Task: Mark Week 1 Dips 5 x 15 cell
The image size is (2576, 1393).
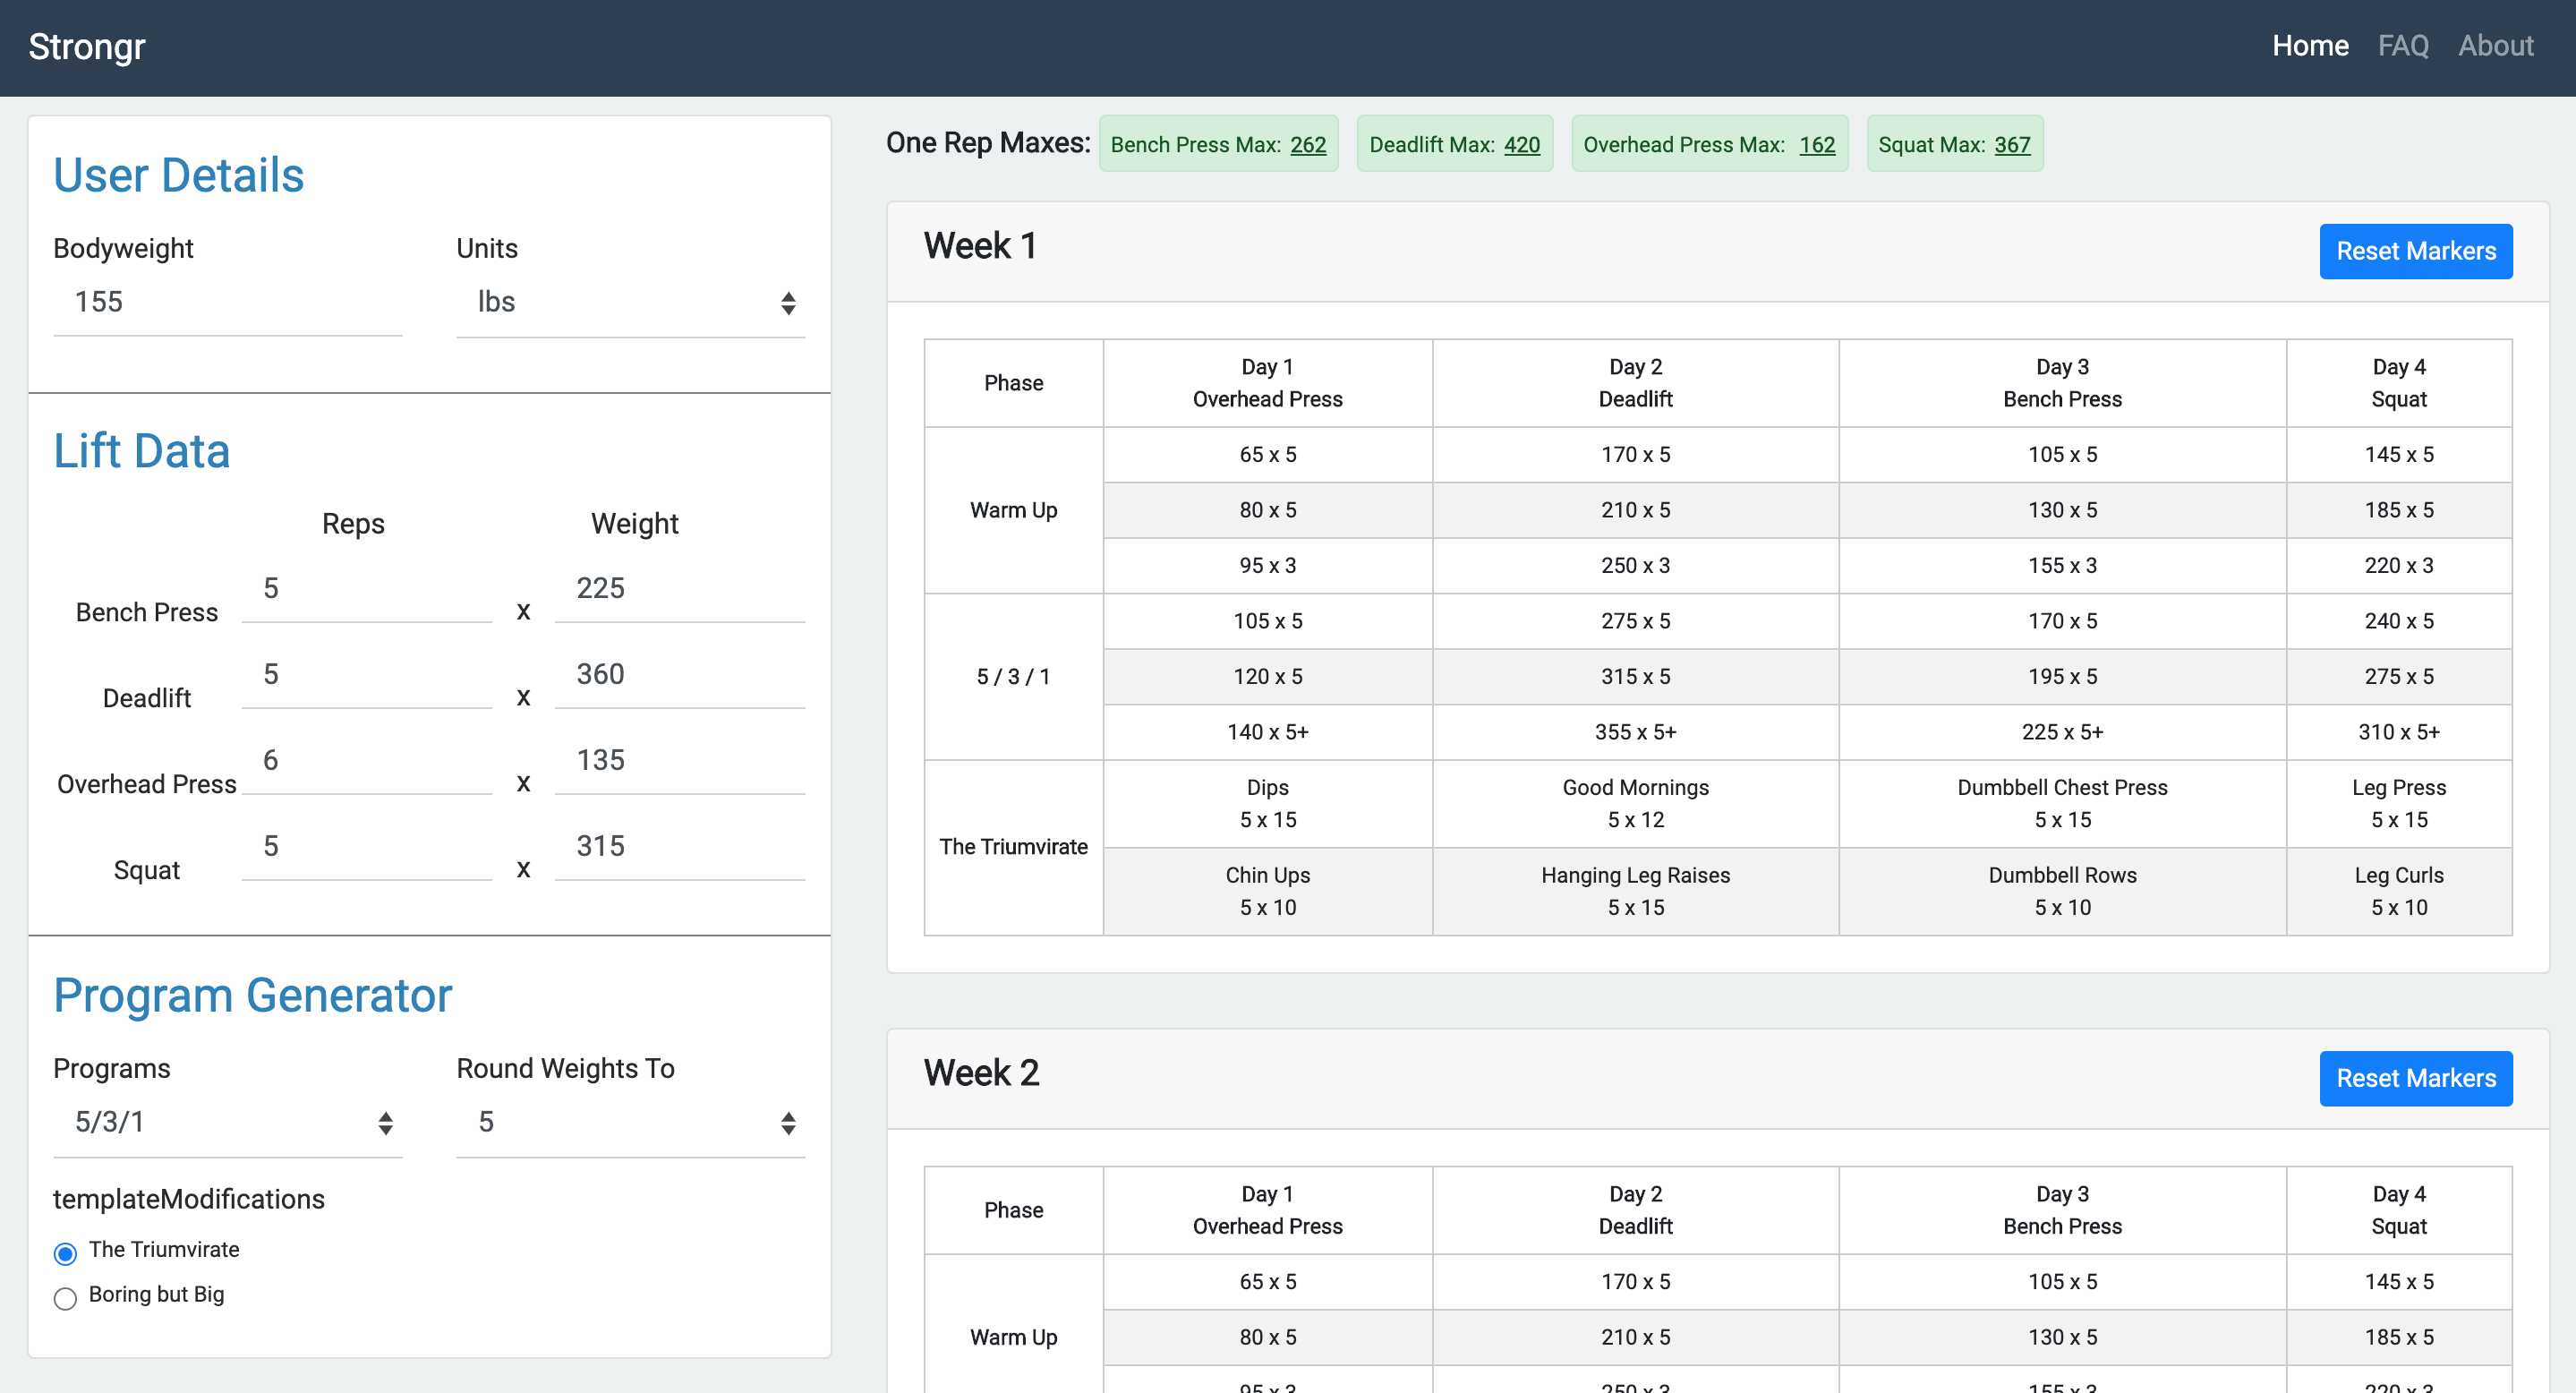Action: point(1267,804)
